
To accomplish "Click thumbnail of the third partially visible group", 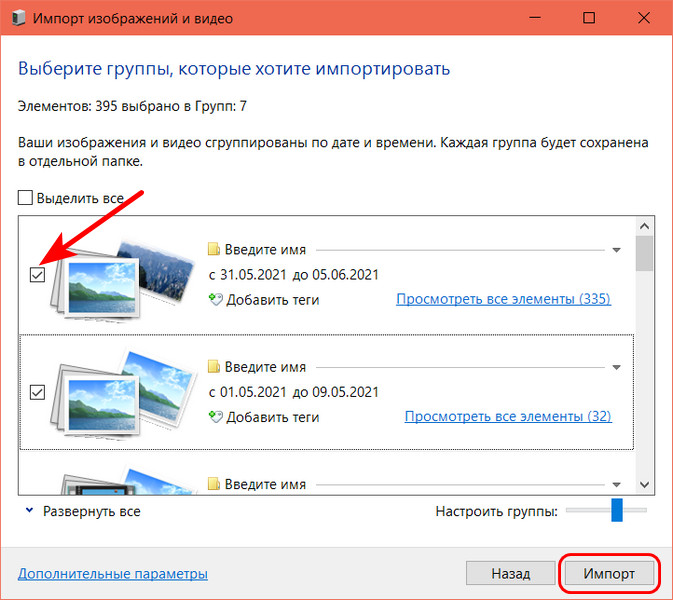I will [x=127, y=481].
